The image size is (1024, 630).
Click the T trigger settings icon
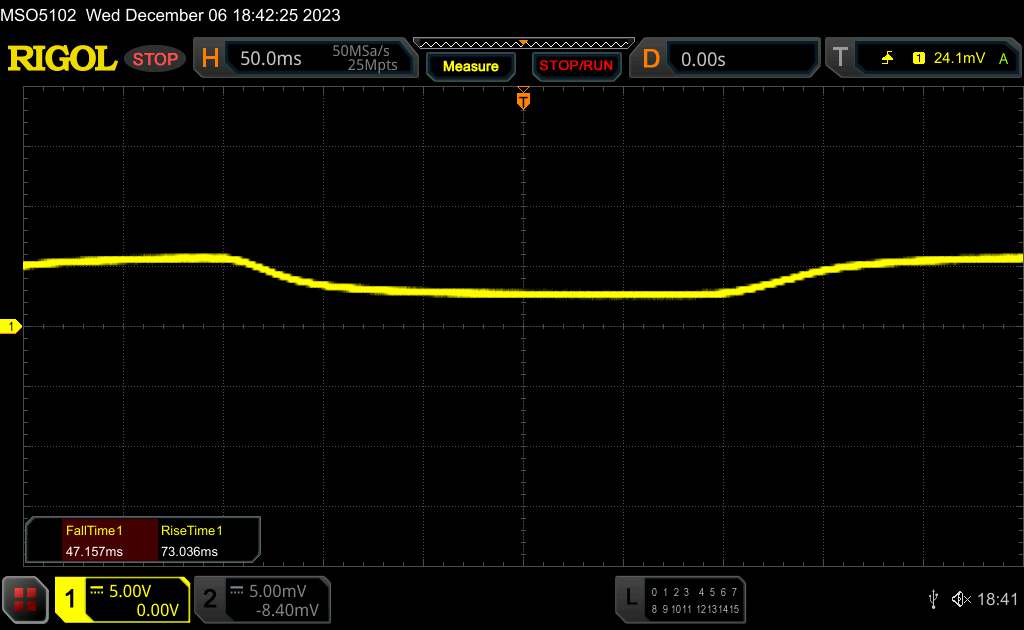840,59
